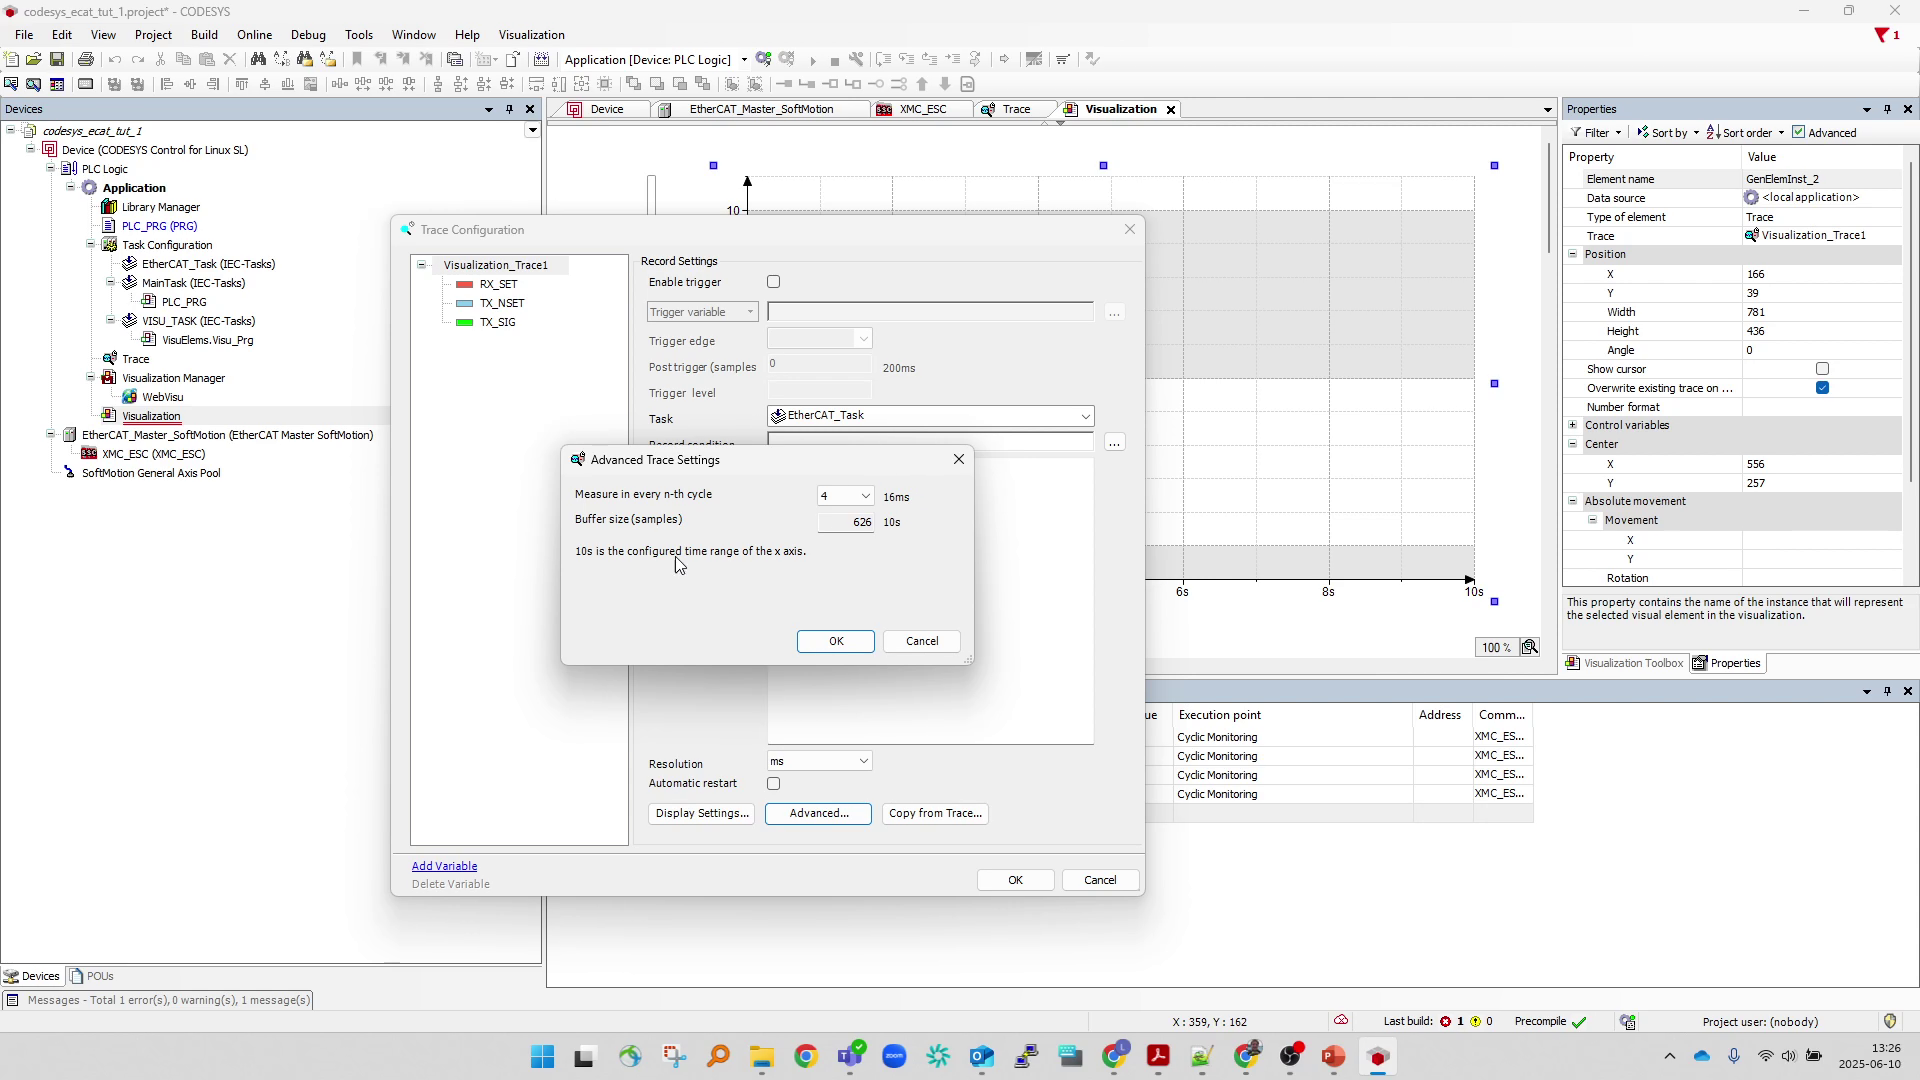Screen dimensions: 1920x1080
Task: Edit the Buffer size samples field
Action: click(845, 521)
